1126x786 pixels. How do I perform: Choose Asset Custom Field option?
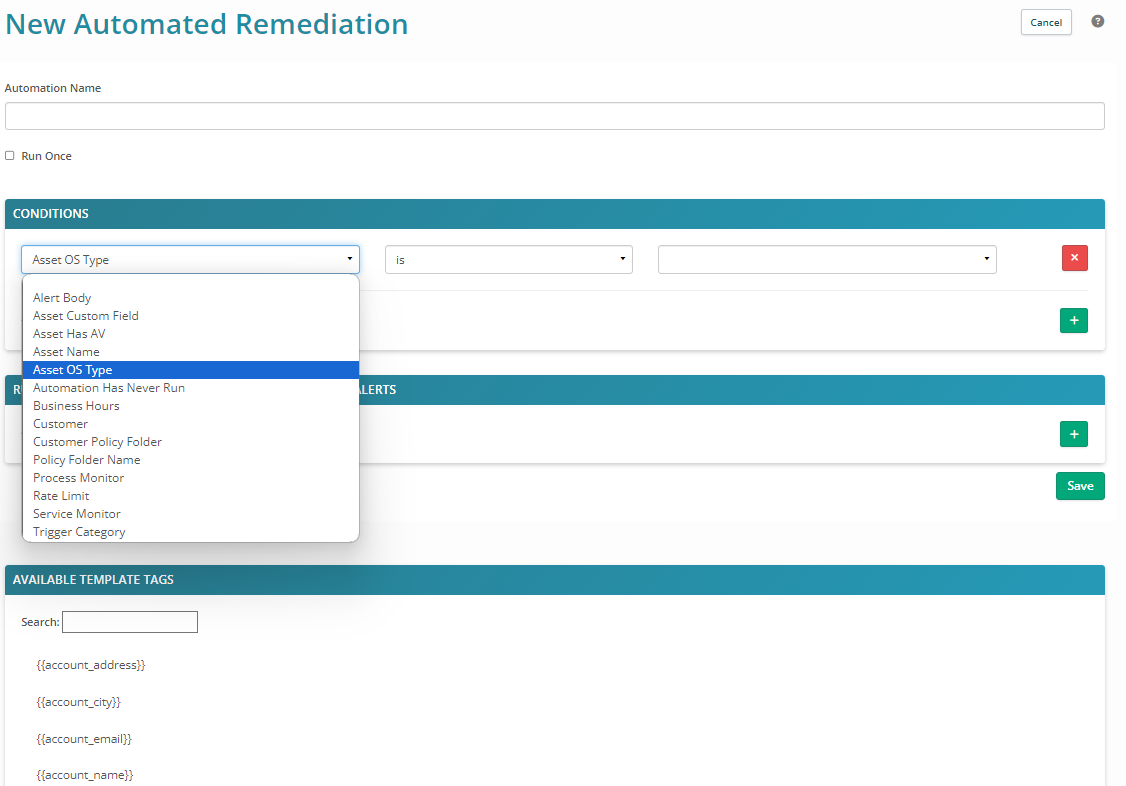86,316
